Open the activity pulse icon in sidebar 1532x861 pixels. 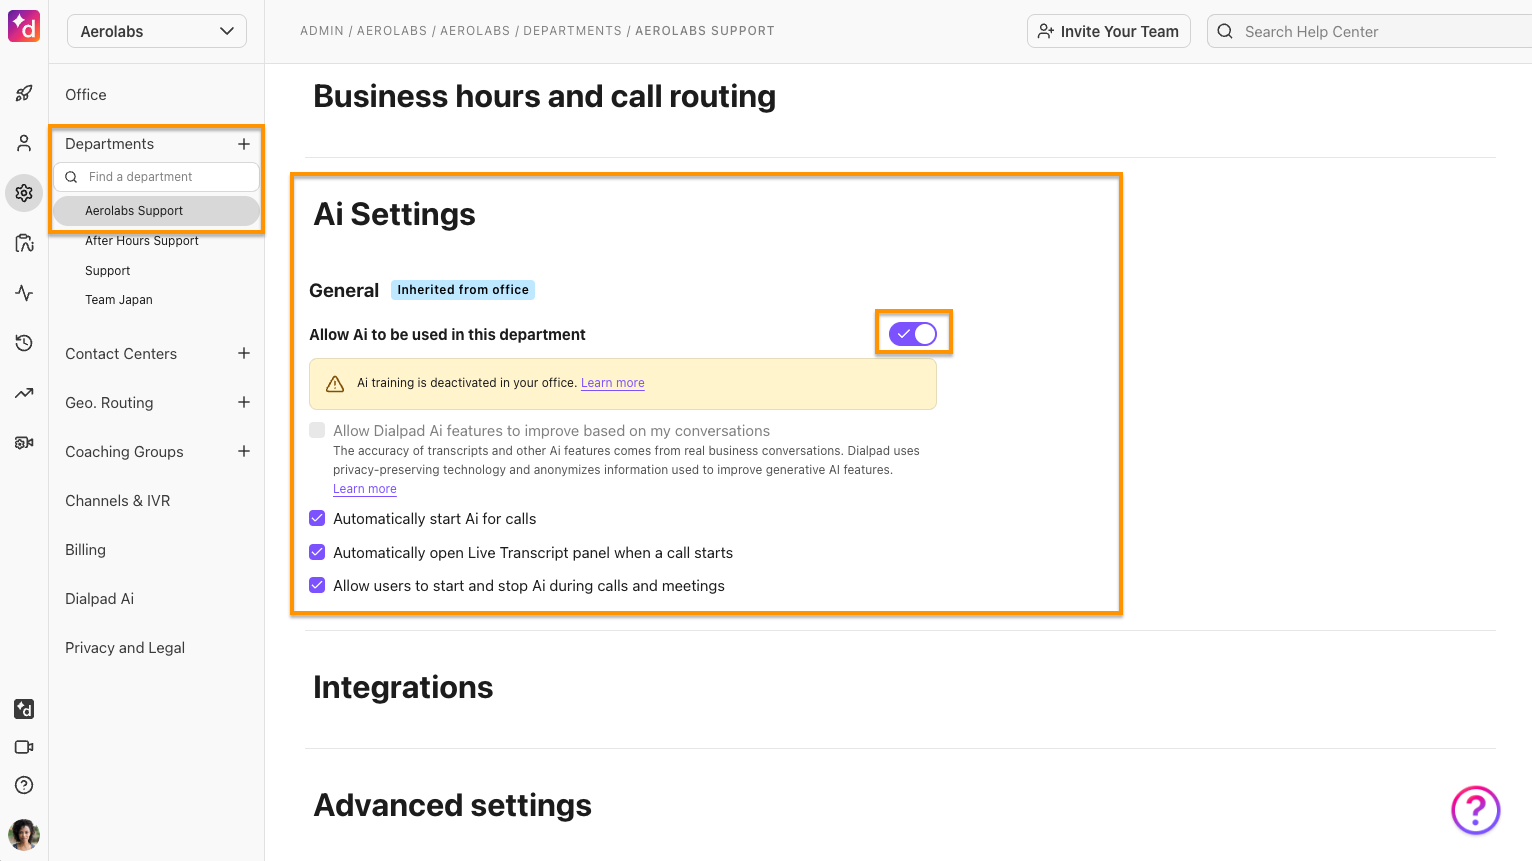24,293
